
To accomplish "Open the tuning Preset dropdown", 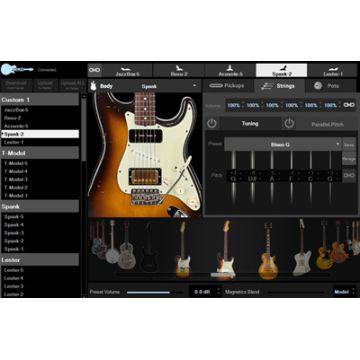I will click(283, 145).
